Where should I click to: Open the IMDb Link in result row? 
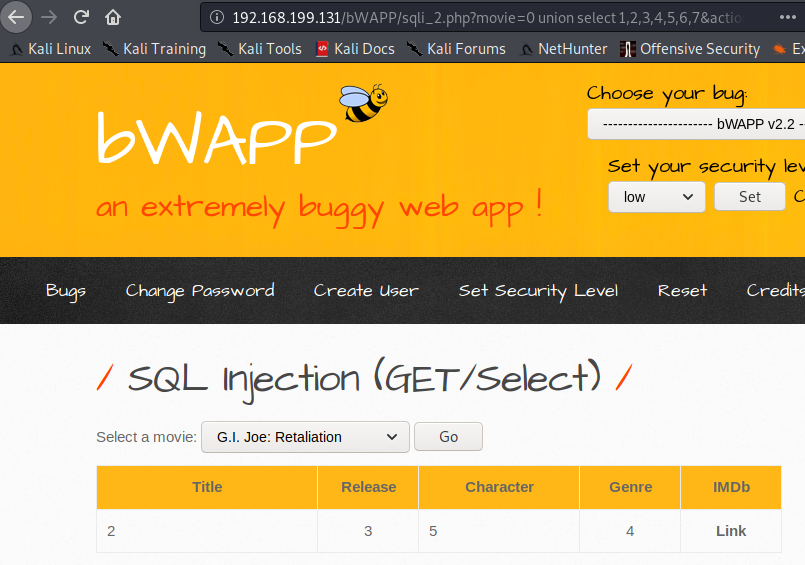731,531
